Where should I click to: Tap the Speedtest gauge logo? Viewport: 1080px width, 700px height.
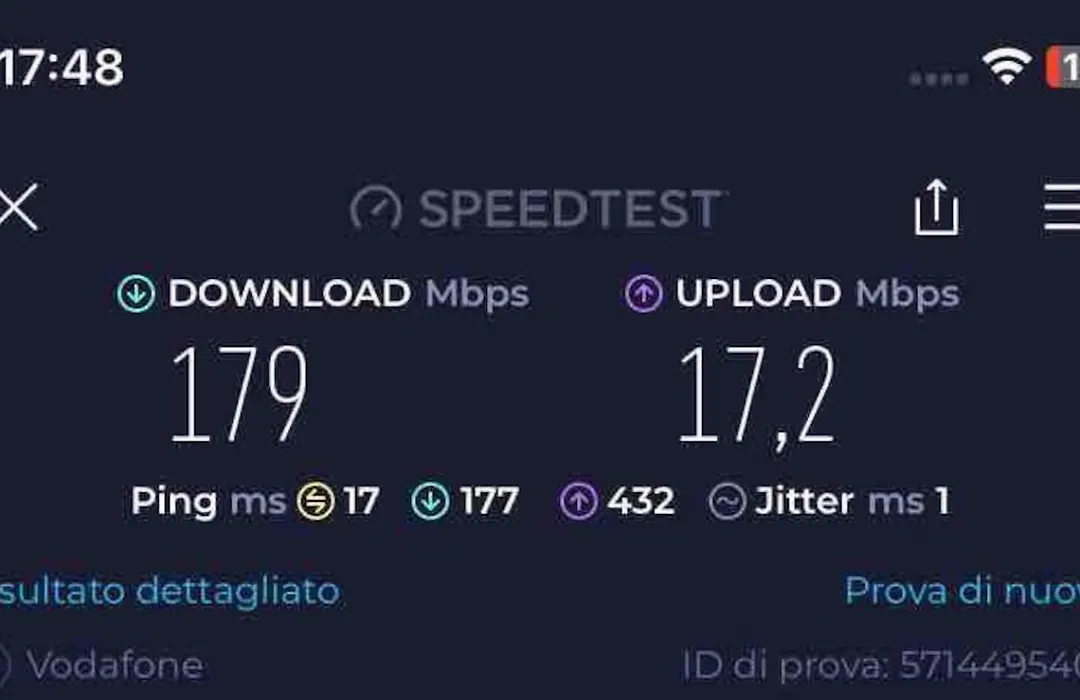click(375, 208)
